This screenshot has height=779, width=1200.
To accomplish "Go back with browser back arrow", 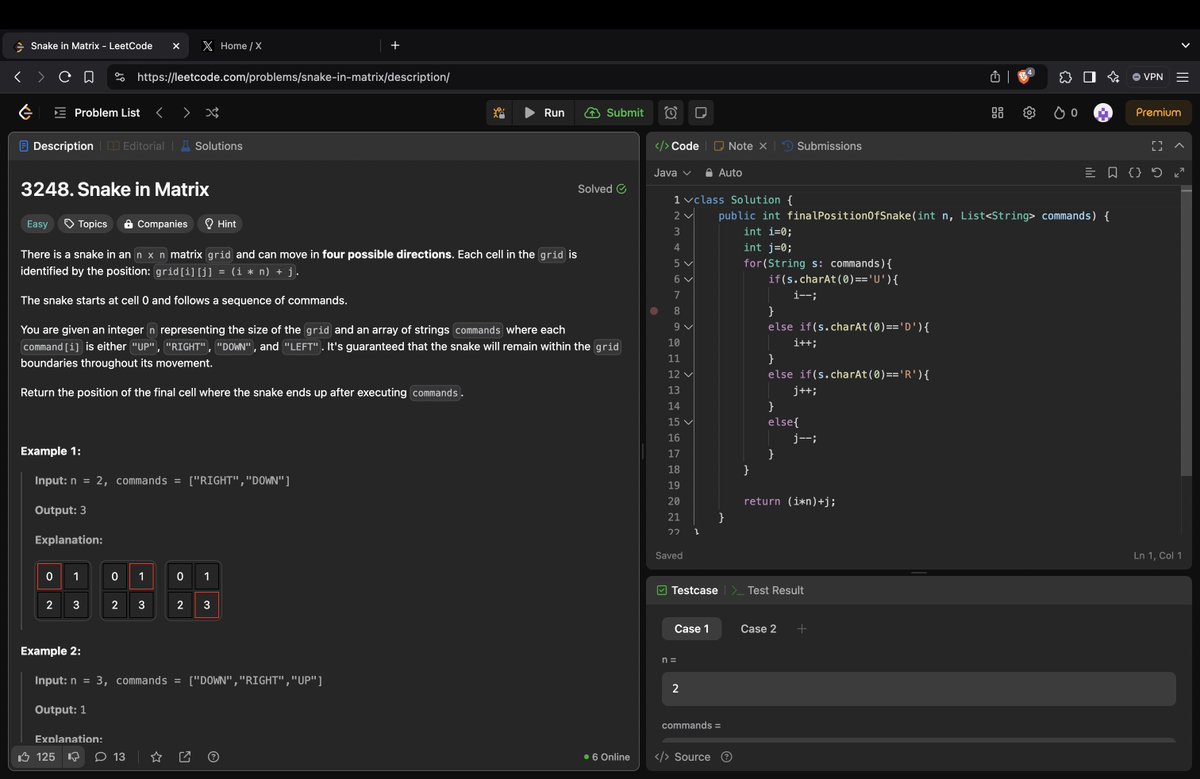I will (17, 77).
